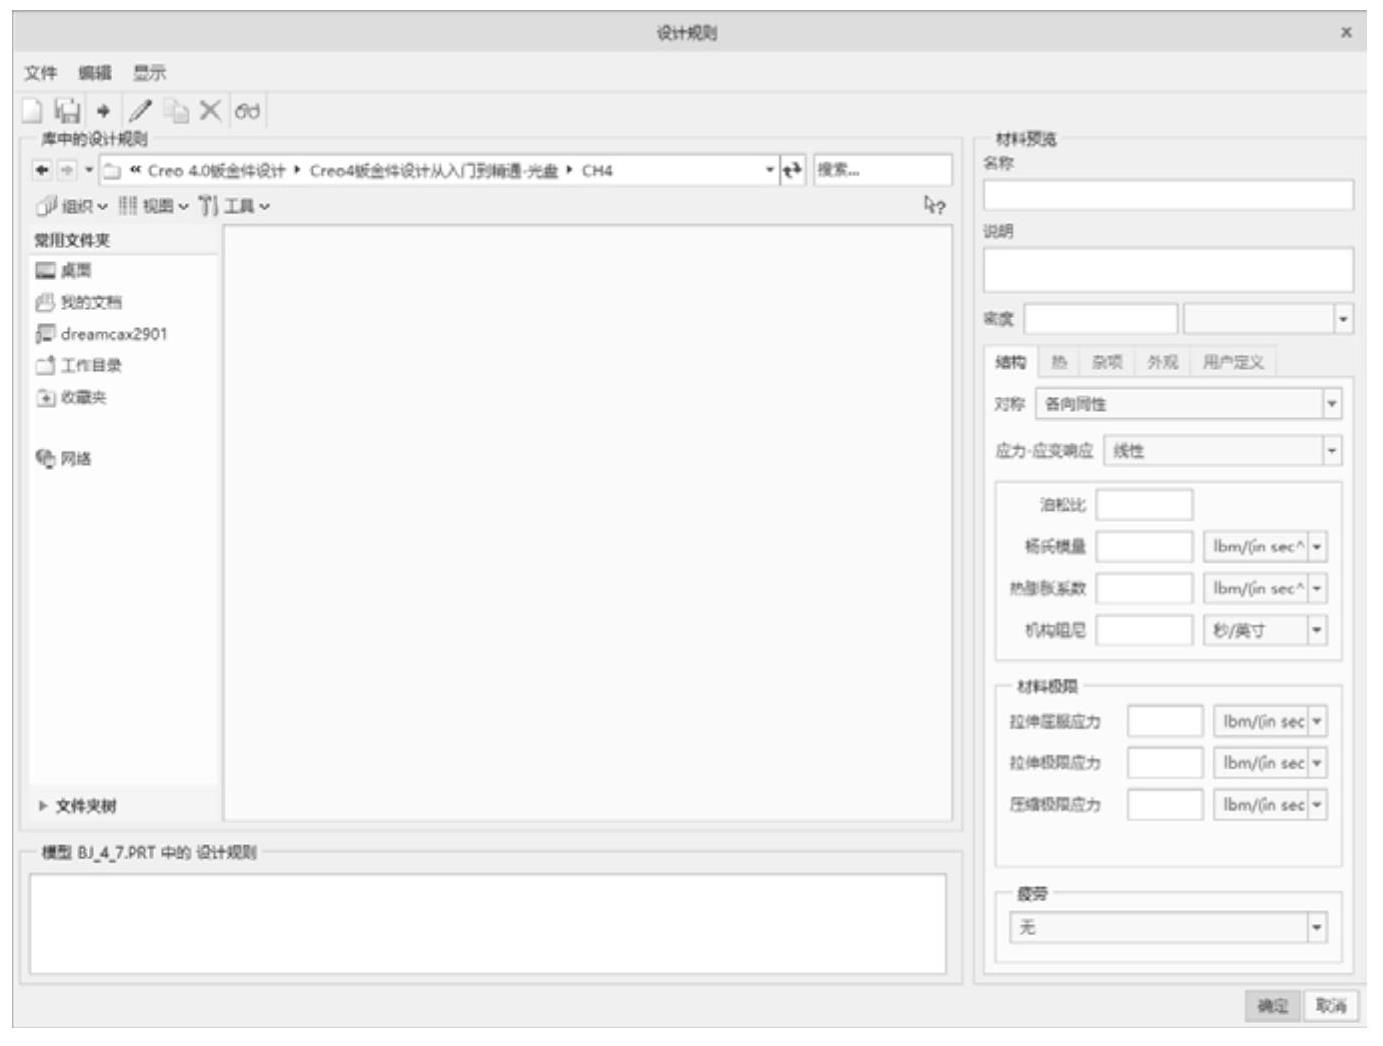Click the right arrow assign icon

pos(103,111)
